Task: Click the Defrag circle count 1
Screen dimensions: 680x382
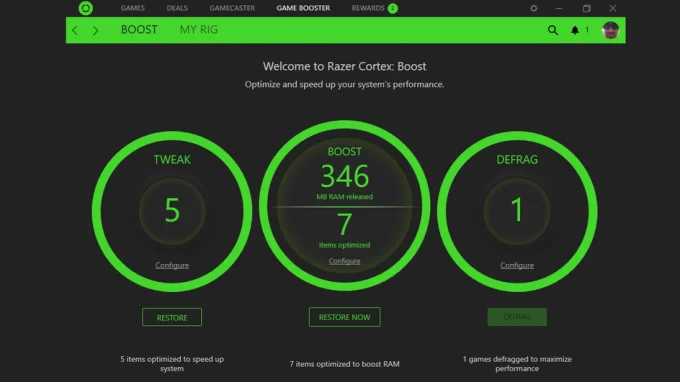Action: tap(517, 211)
